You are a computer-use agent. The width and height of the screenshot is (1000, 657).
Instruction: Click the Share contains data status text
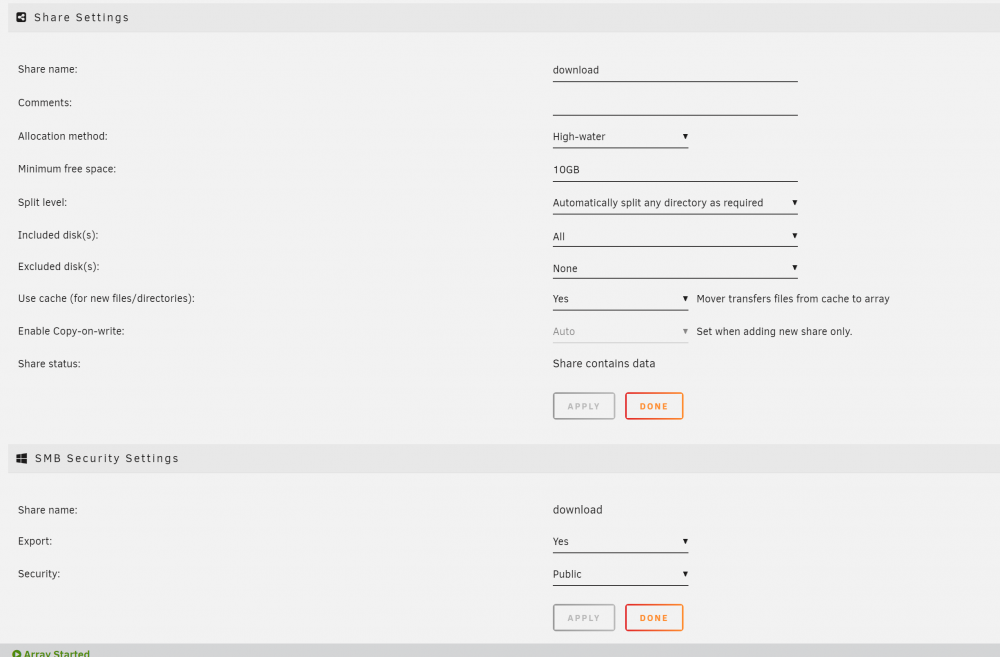tap(604, 364)
